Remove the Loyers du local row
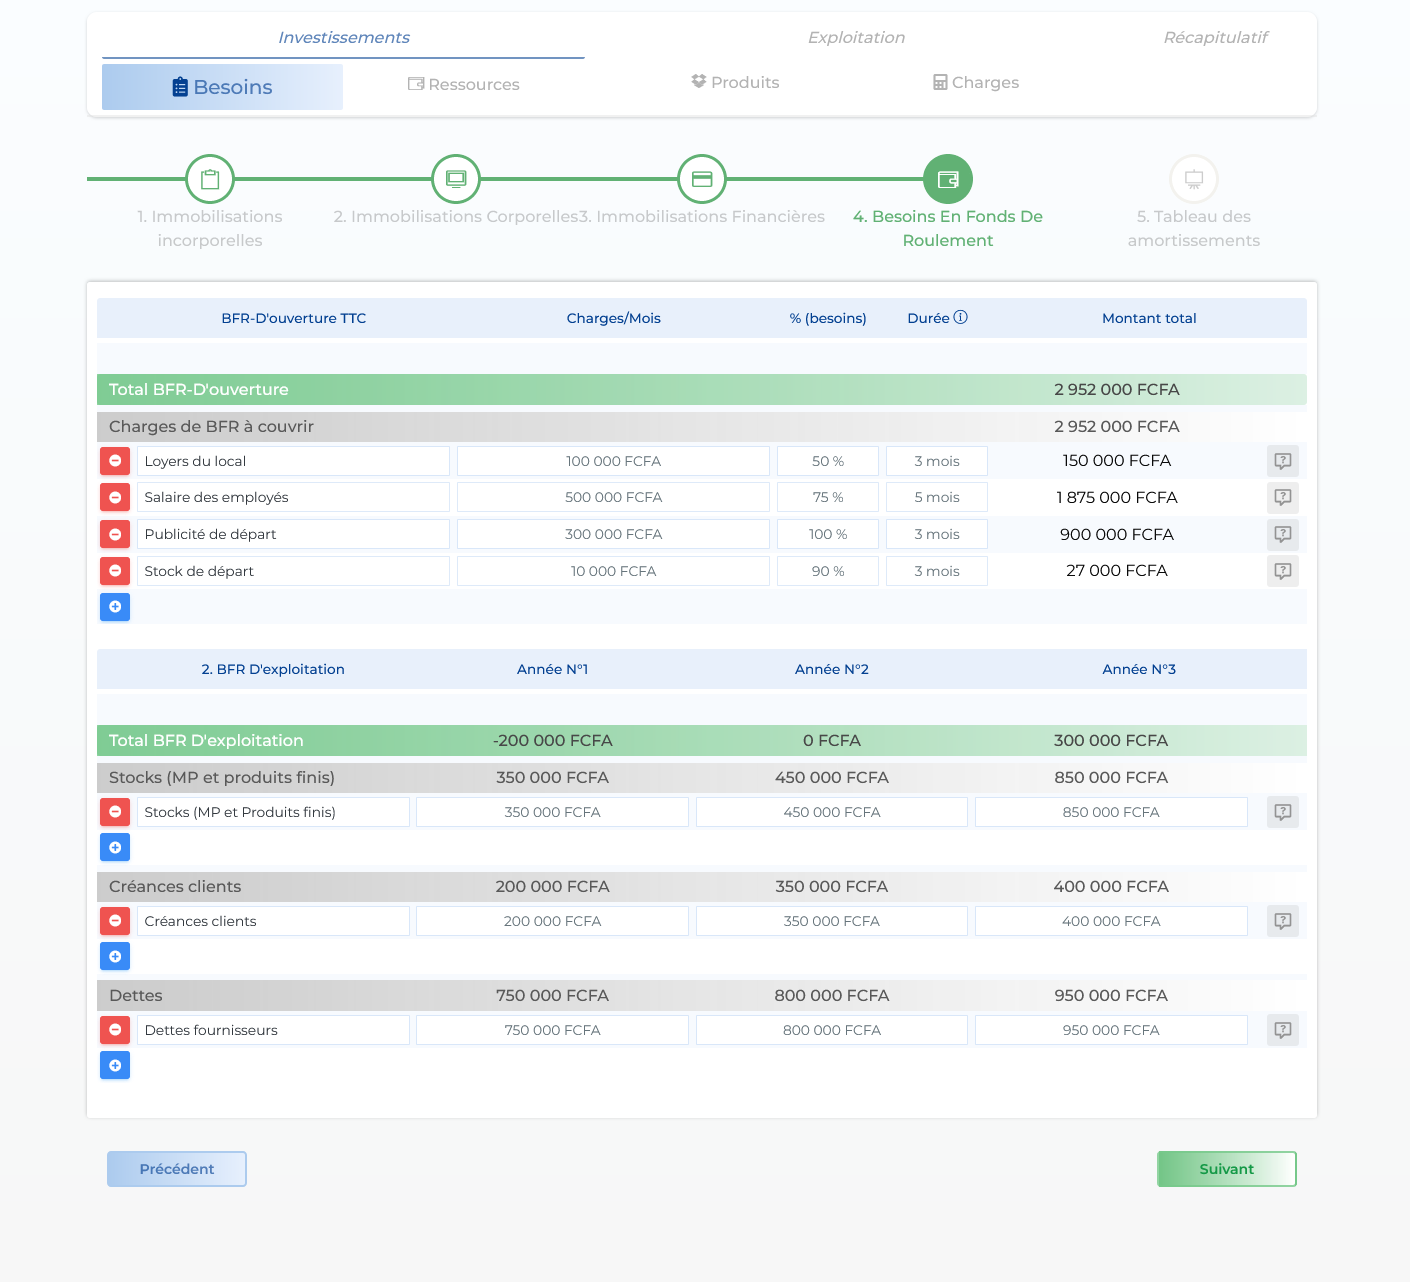This screenshot has width=1410, height=1282. (115, 461)
